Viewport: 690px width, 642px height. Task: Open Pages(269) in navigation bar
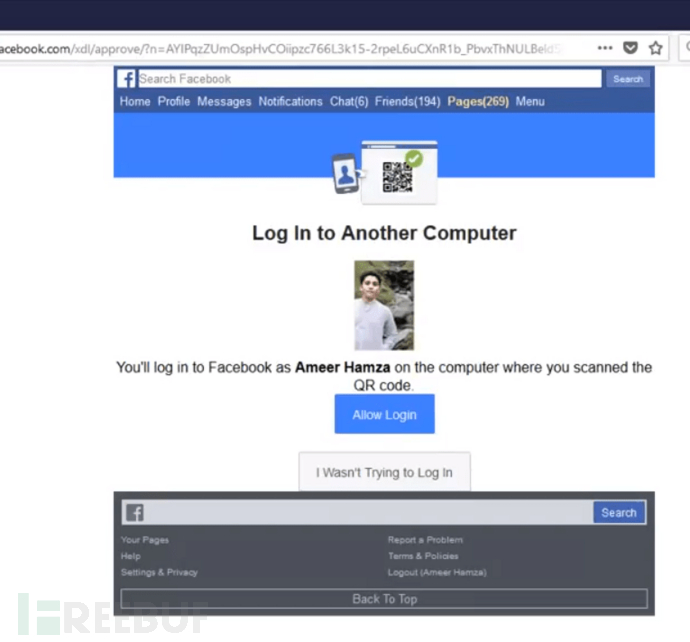coord(478,102)
